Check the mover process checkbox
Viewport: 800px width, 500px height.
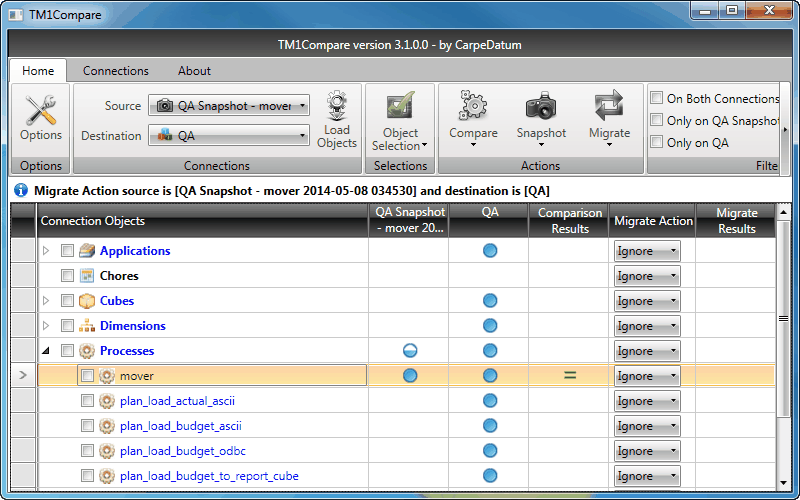[x=87, y=376]
